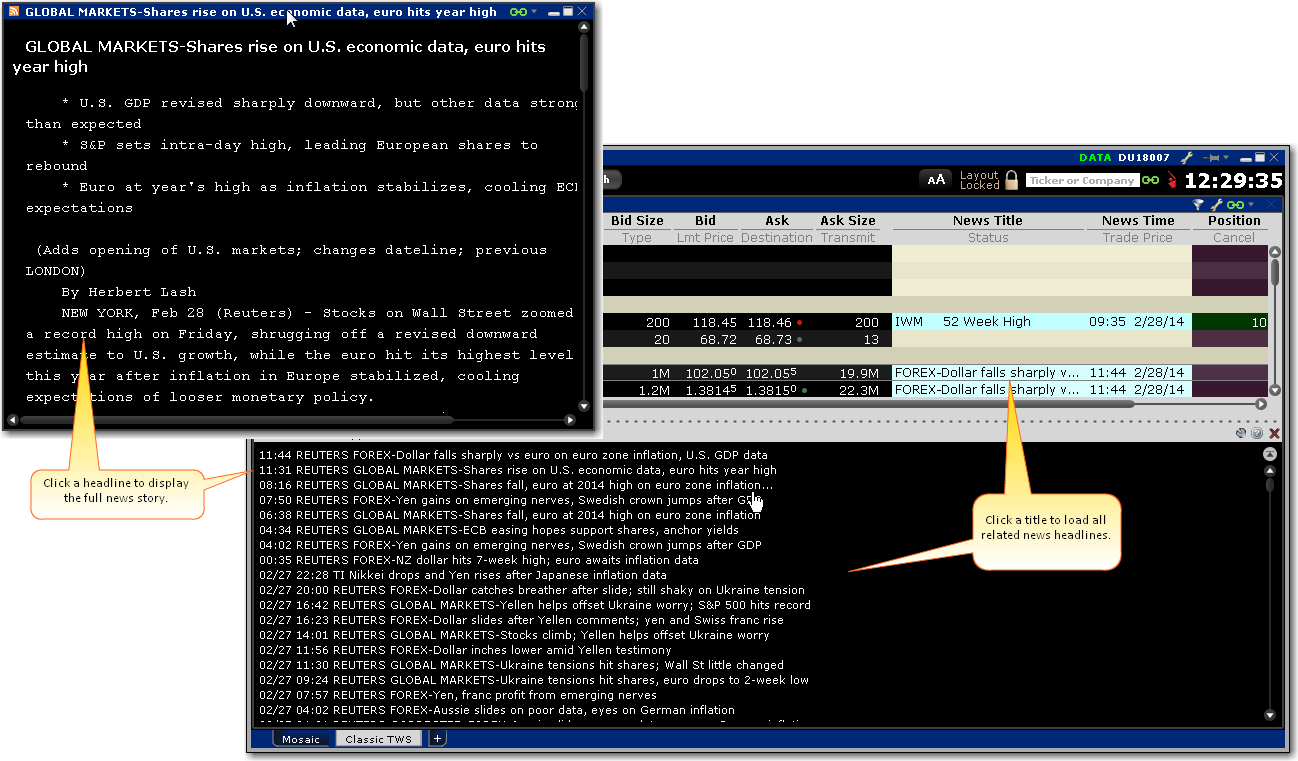This screenshot has height=761, width=1298.
Task: Click down arrow of news story vertical scrollbar
Action: [584, 406]
